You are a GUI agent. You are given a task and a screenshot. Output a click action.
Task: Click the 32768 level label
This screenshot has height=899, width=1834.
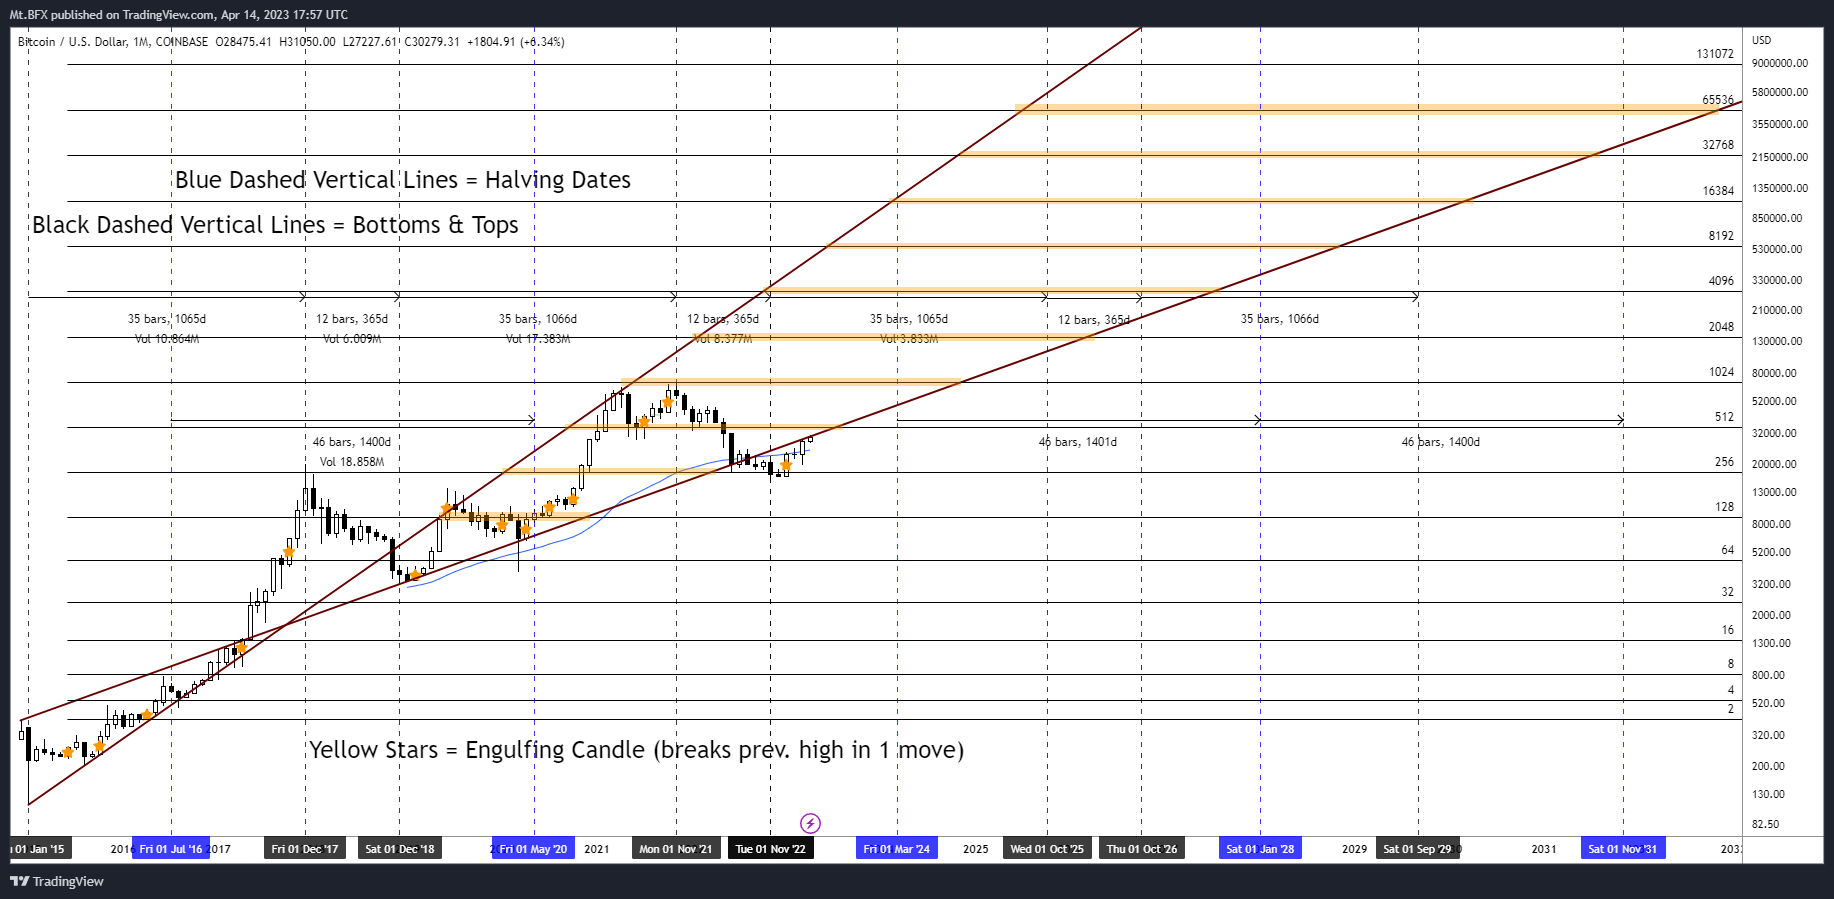pyautogui.click(x=1718, y=145)
